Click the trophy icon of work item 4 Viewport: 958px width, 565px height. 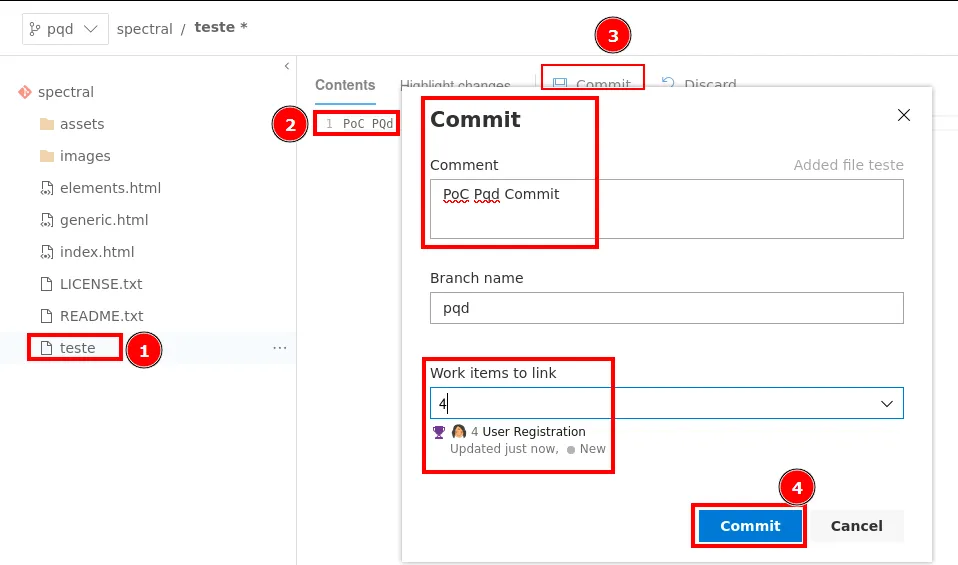438,432
